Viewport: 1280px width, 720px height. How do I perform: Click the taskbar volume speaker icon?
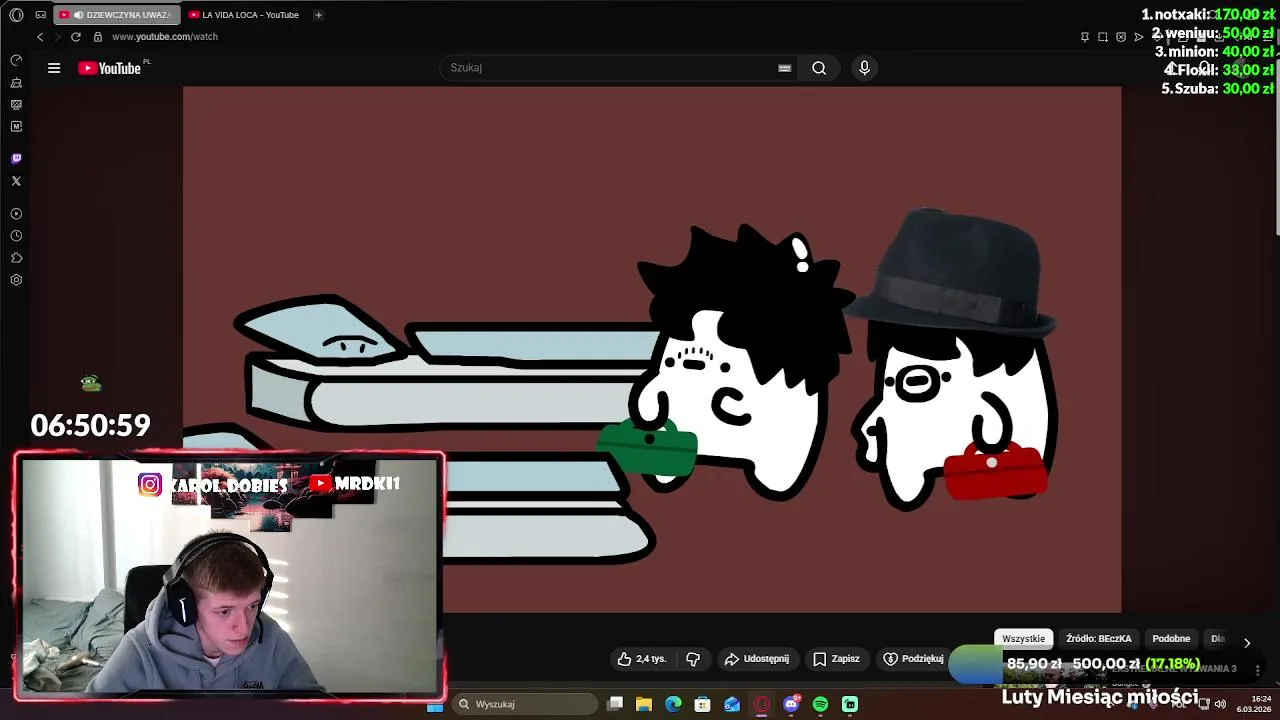pyautogui.click(x=1220, y=704)
